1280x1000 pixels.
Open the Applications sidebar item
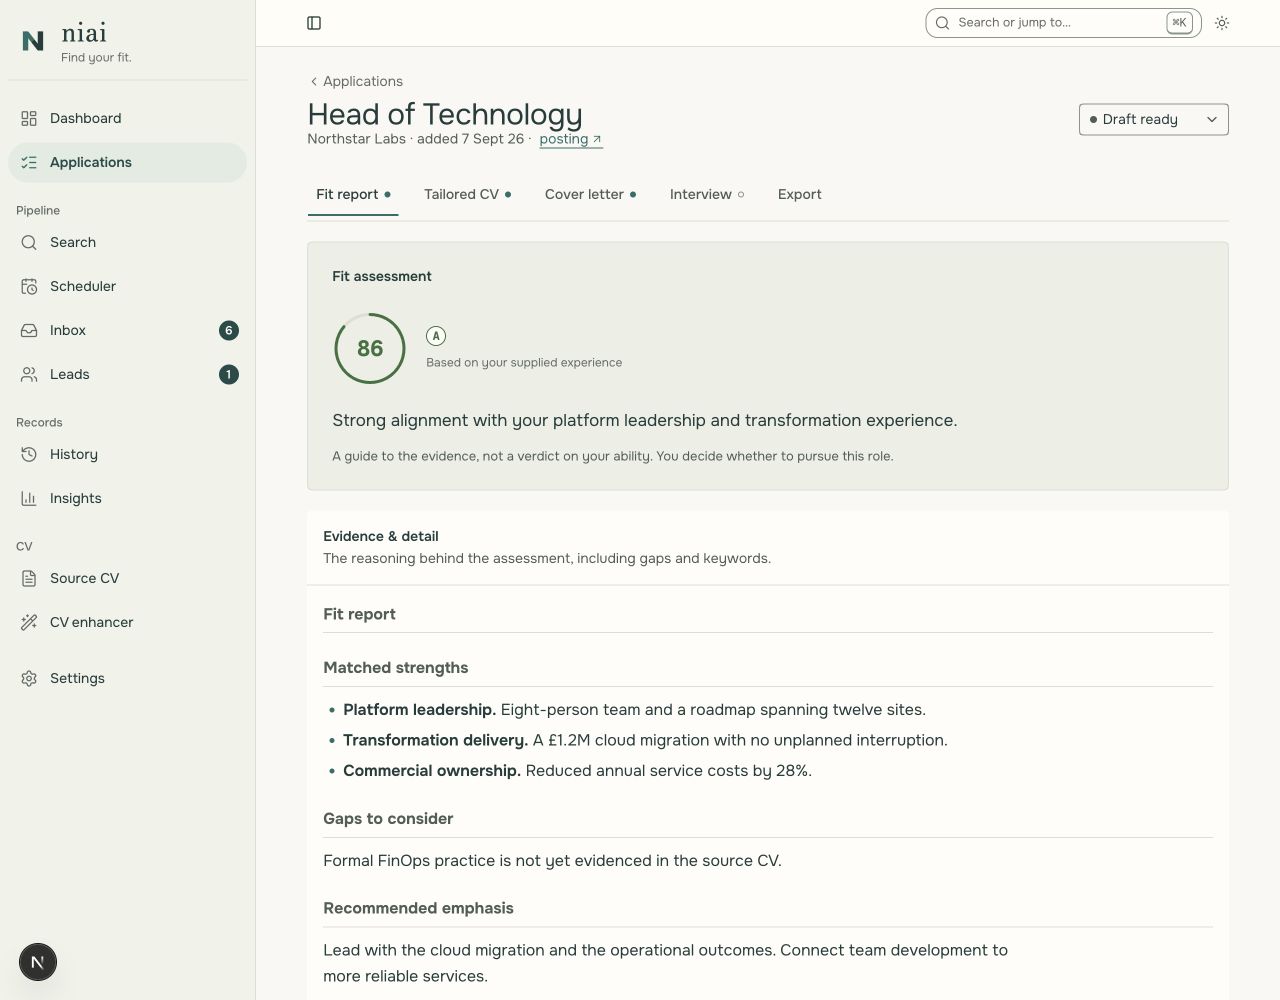click(x=128, y=162)
